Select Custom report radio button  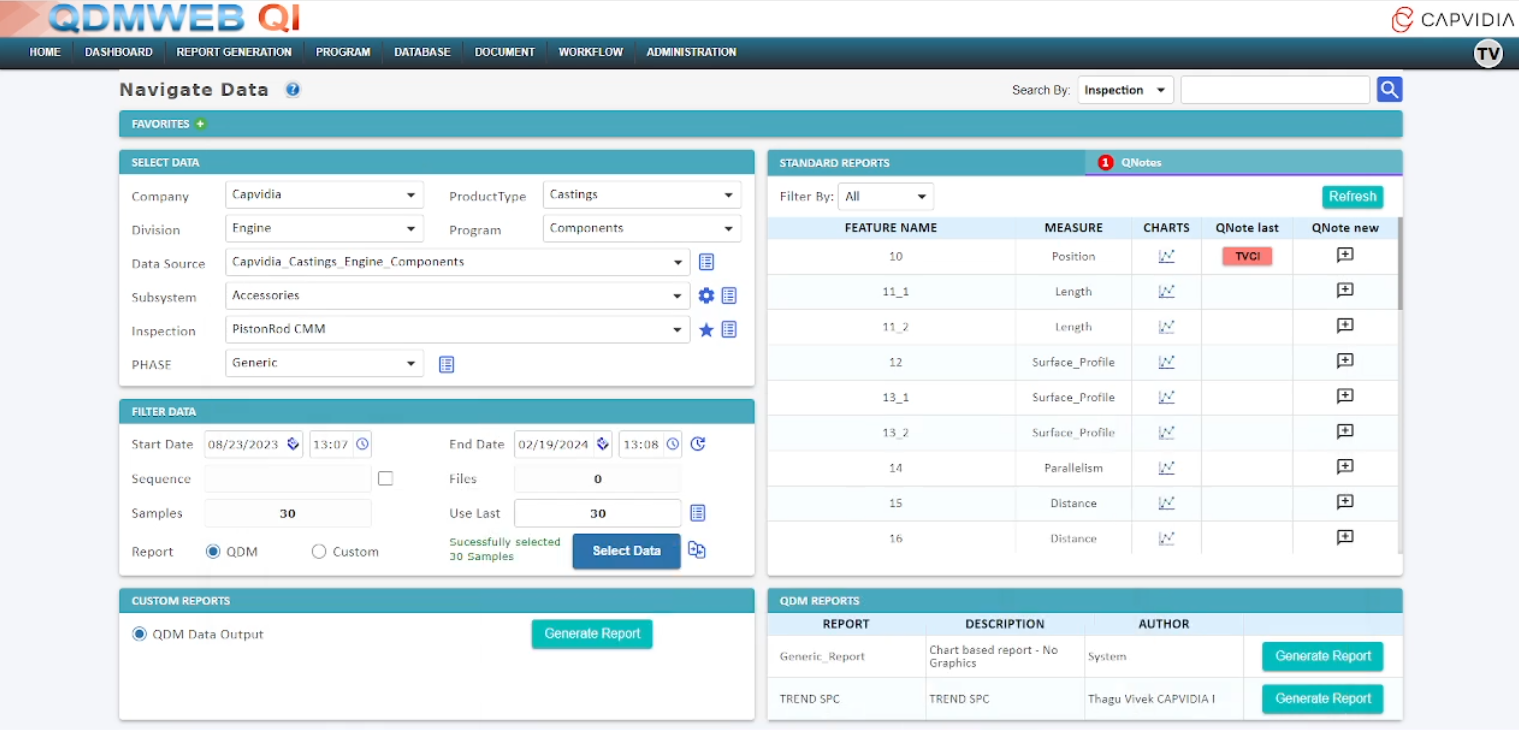(x=319, y=551)
